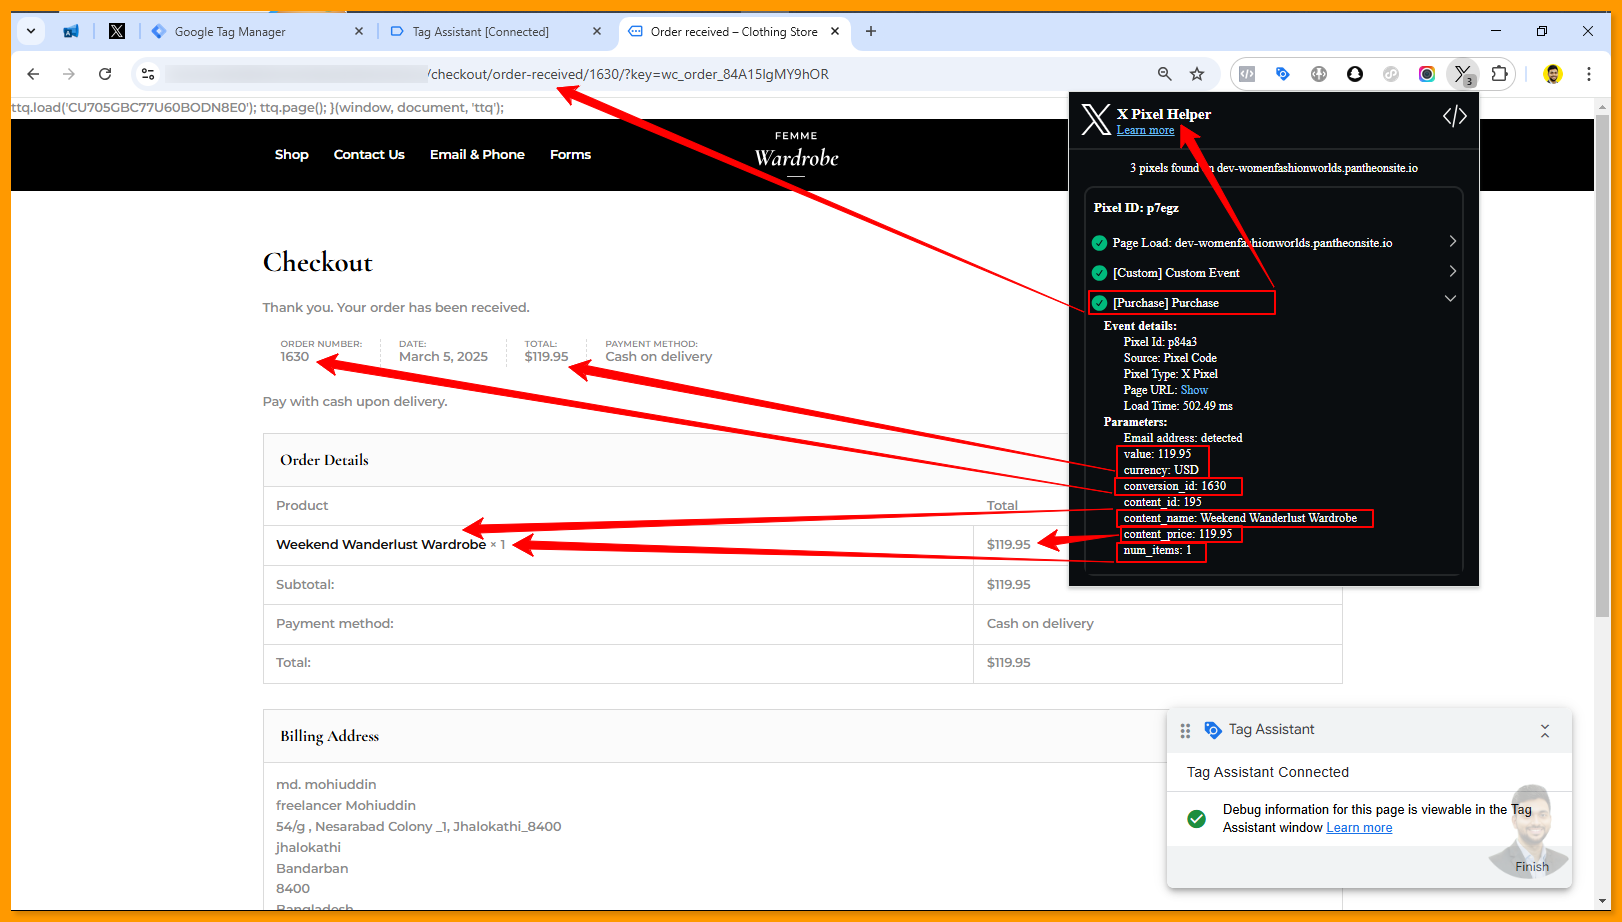Bookmark this page with the star icon
Image resolution: width=1622 pixels, height=922 pixels.
click(1197, 74)
